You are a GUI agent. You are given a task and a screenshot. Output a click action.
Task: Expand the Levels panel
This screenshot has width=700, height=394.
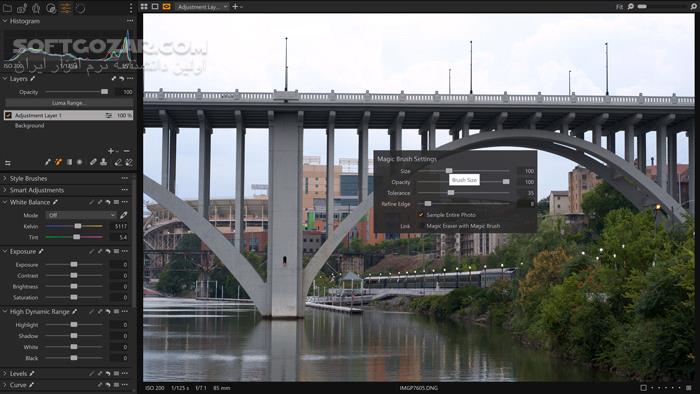5,373
